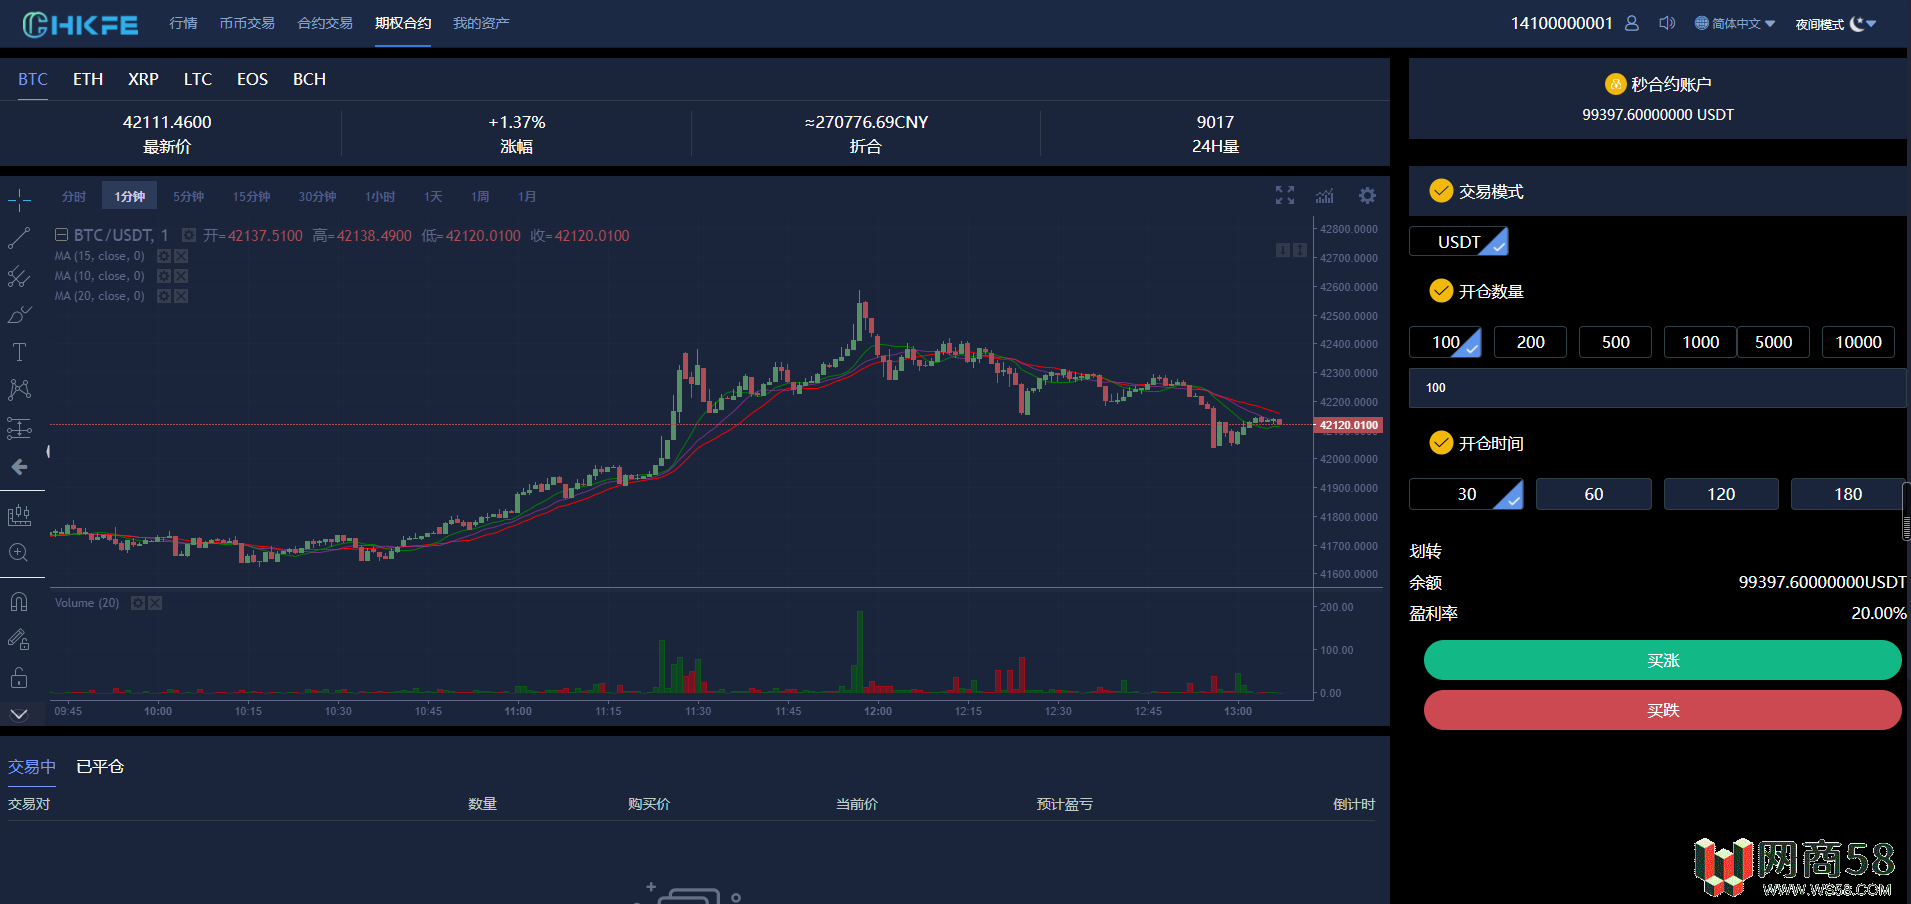This screenshot has width=1911, height=904.
Task: Click the zoom-in magnifier tool
Action: click(19, 553)
